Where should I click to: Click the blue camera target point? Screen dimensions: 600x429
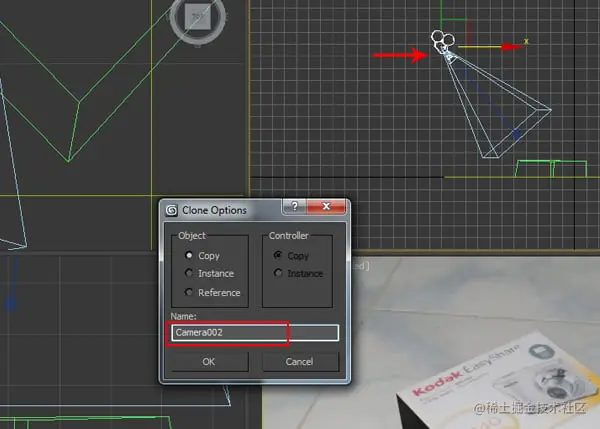[516, 134]
